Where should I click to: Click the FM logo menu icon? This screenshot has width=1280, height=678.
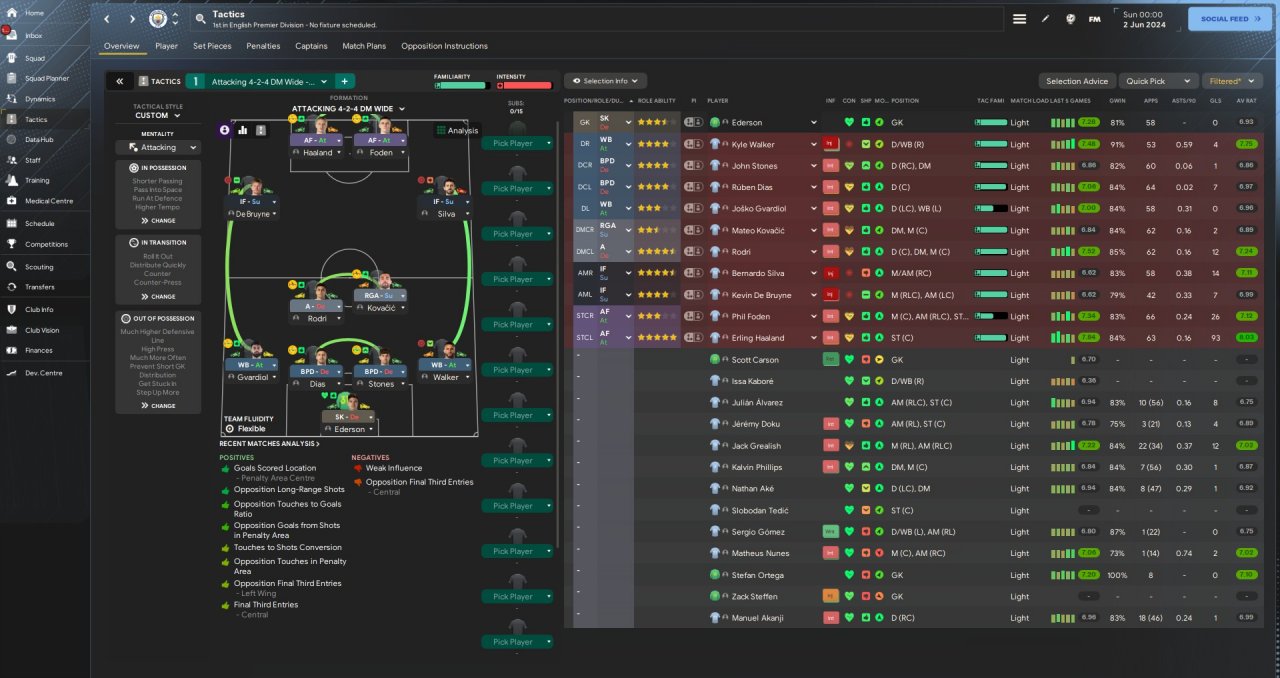point(1094,19)
